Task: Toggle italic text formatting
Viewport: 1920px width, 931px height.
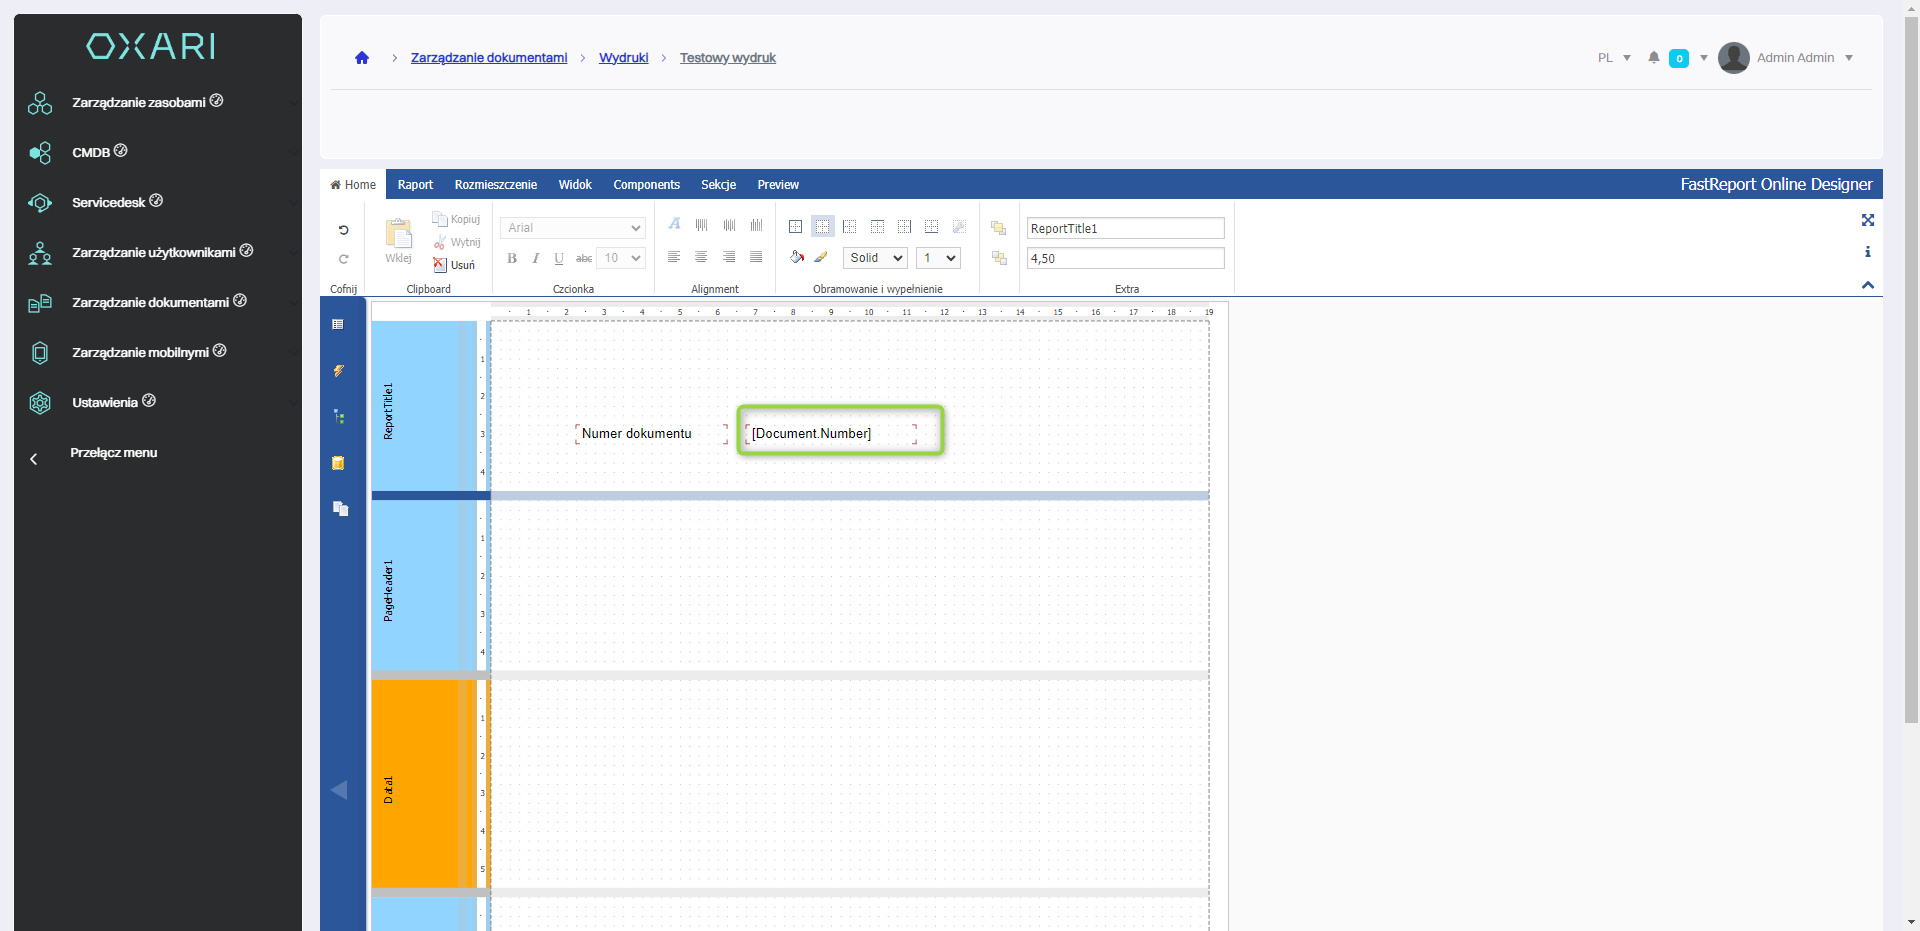Action: pyautogui.click(x=536, y=258)
